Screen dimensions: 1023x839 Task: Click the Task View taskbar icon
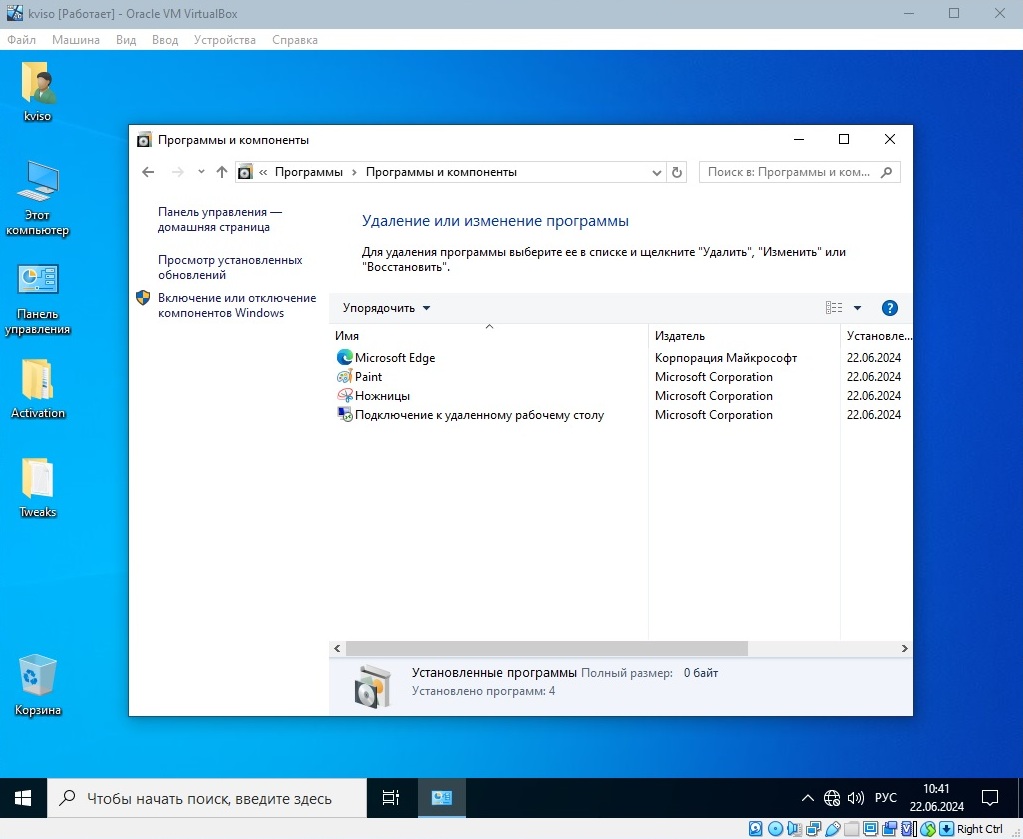390,797
